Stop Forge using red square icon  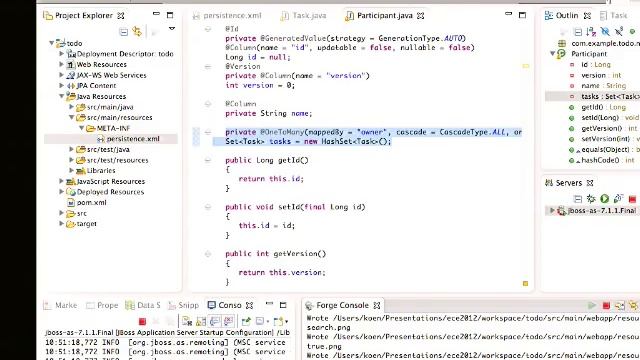(x=606, y=306)
